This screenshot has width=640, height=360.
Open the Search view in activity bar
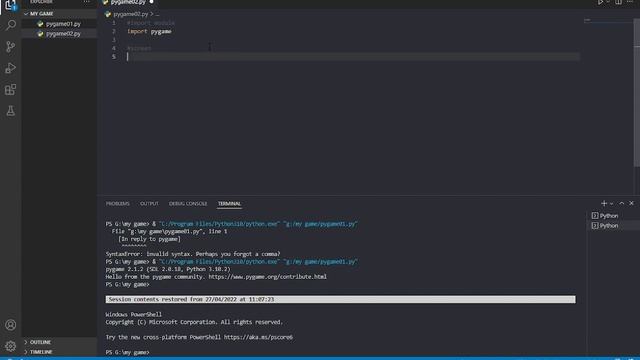11,25
